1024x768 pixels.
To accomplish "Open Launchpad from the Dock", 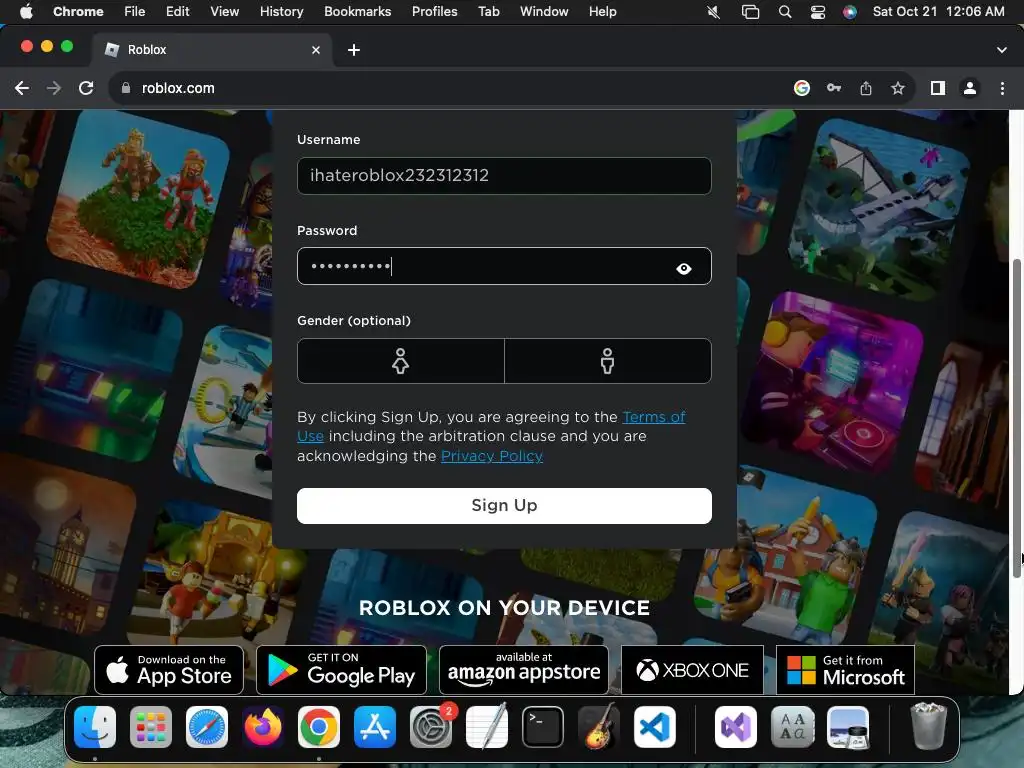I will tap(151, 727).
